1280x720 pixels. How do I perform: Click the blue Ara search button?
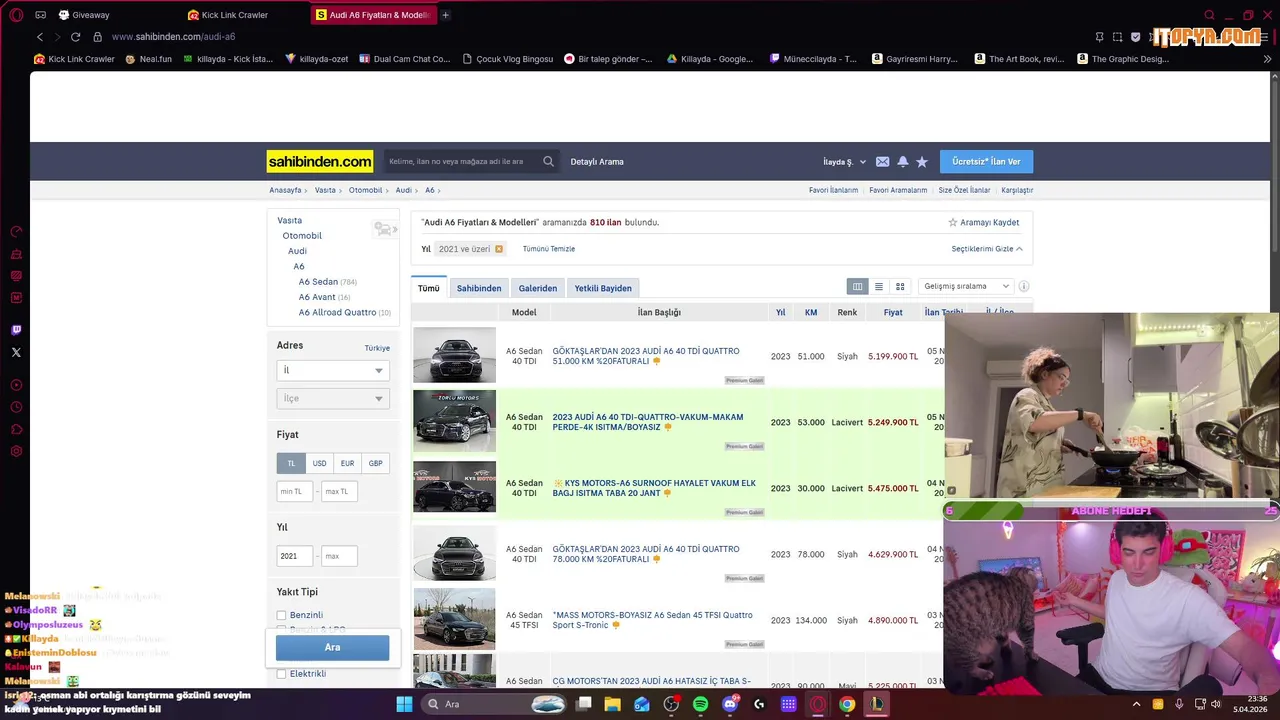[332, 647]
